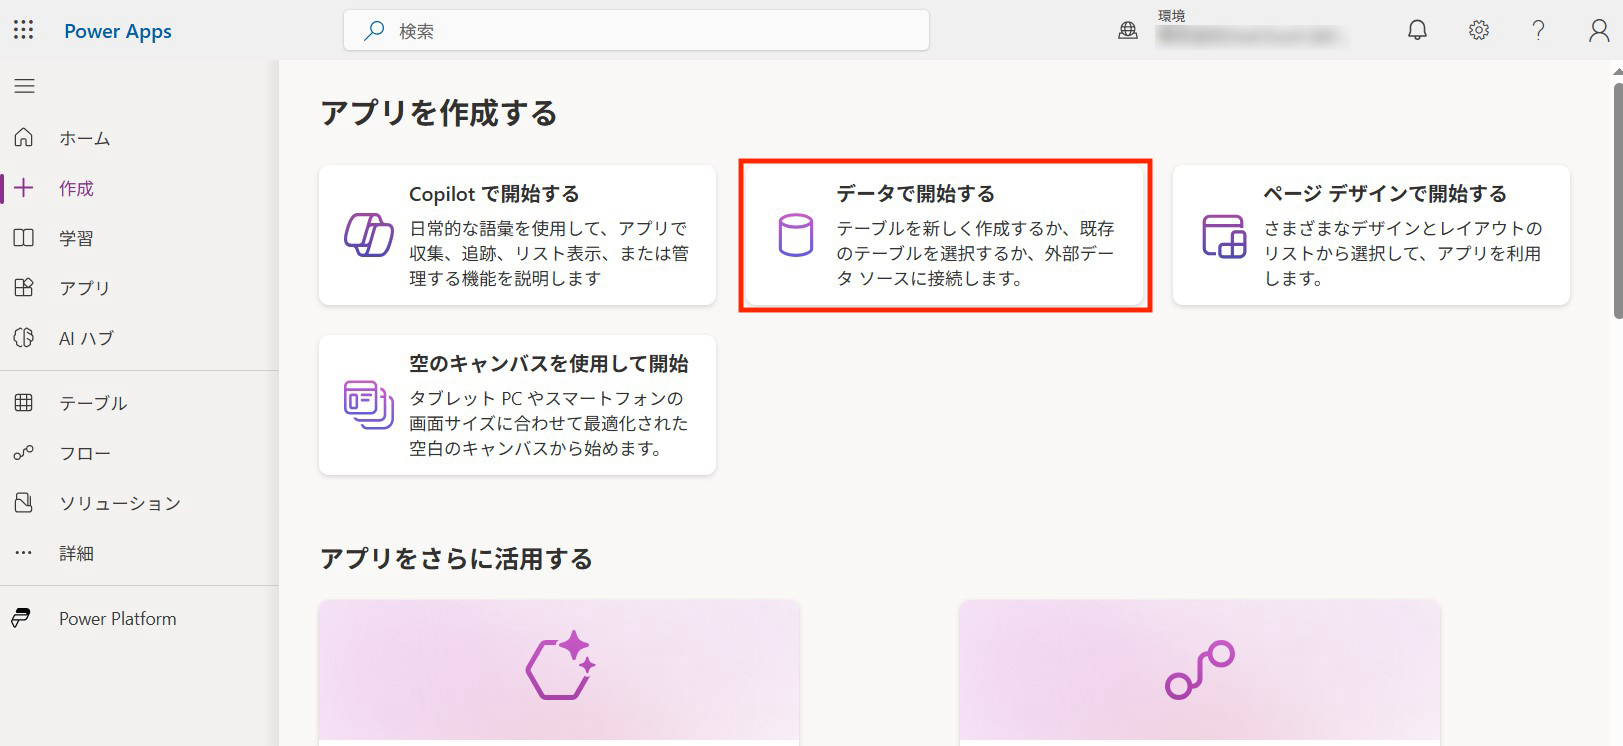Image resolution: width=1623 pixels, height=746 pixels.
Task: Select the ページ デザインで開始する card
Action: point(1371,235)
